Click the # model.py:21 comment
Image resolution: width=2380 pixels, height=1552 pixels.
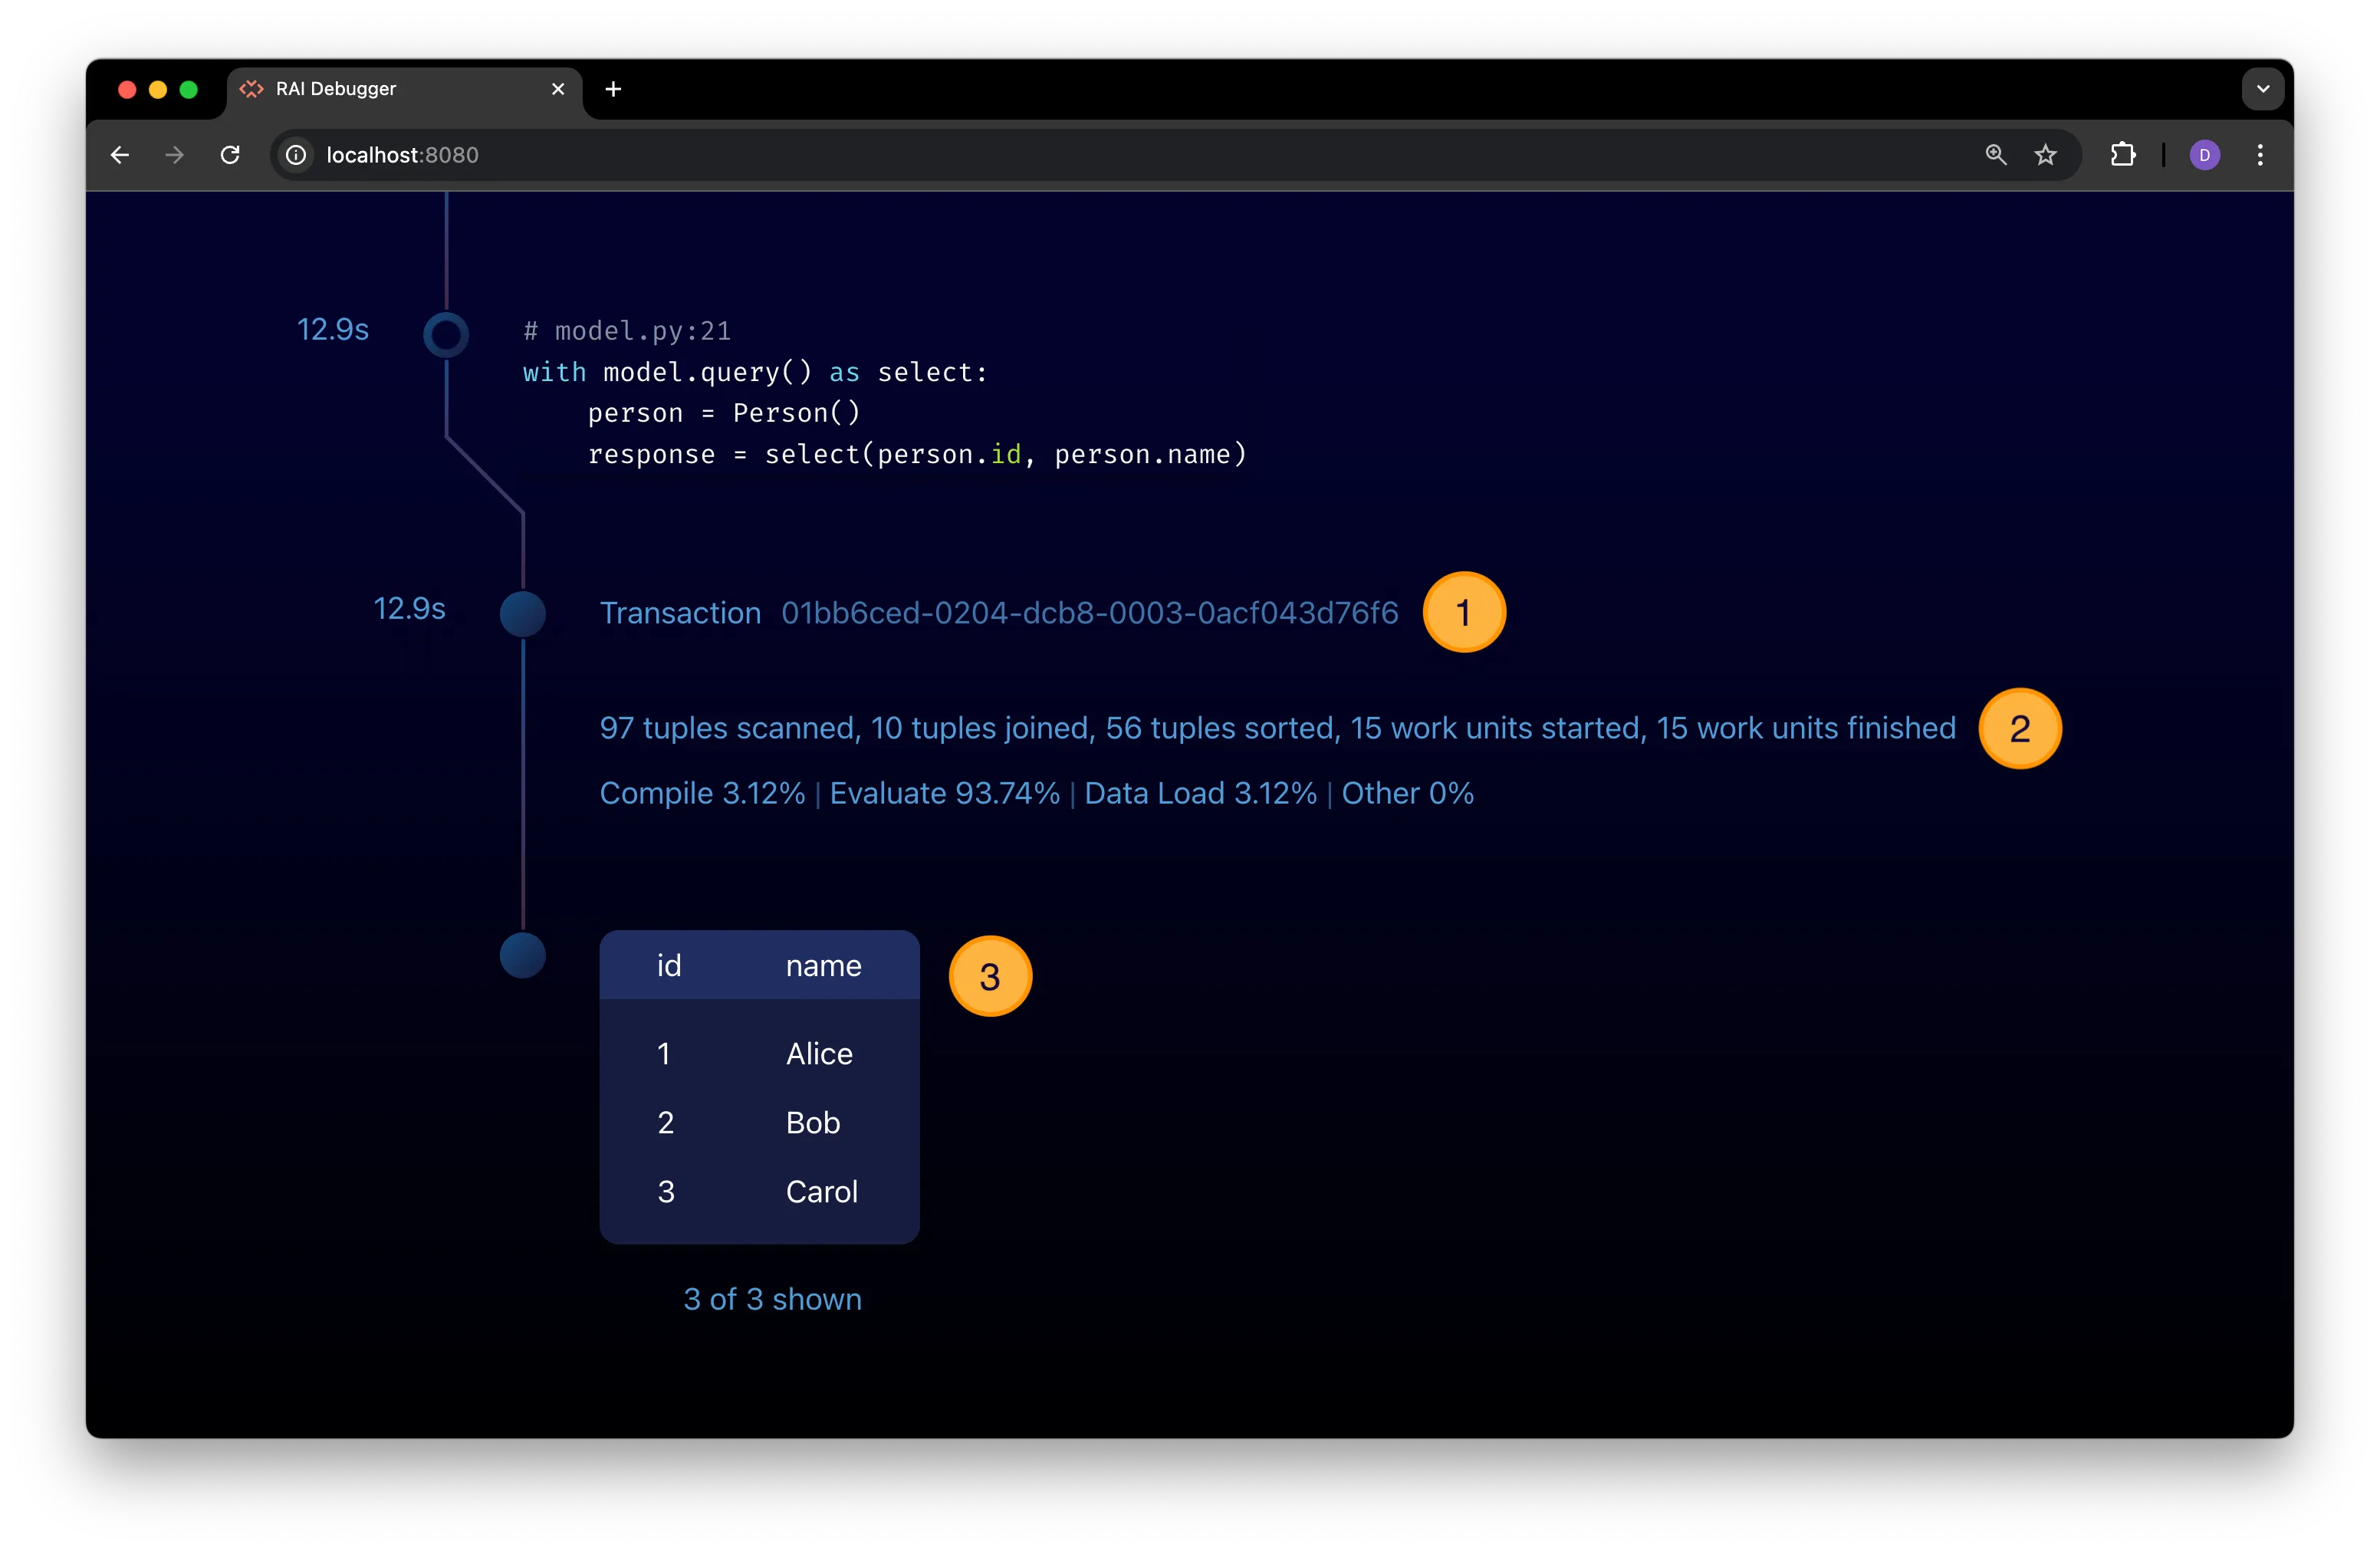[627, 331]
